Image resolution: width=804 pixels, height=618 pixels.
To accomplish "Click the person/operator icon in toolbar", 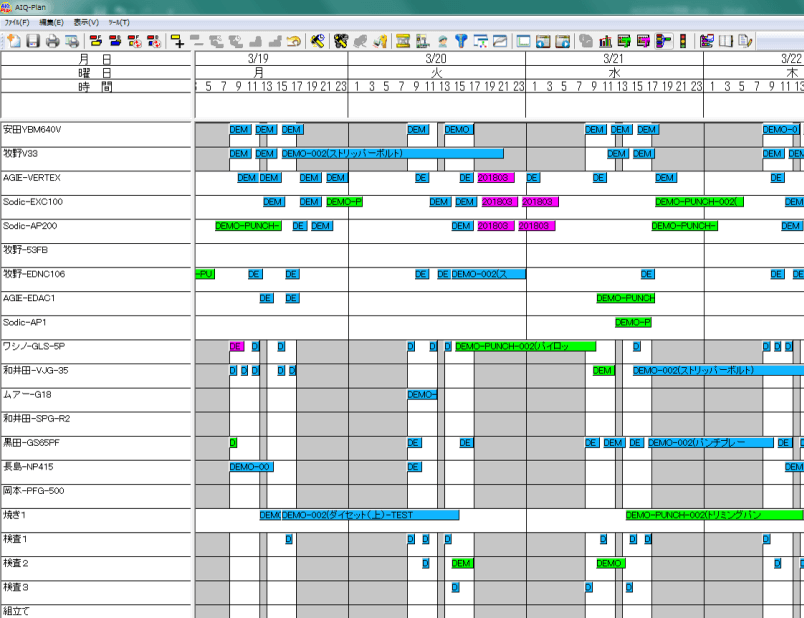I will pyautogui.click(x=443, y=41).
